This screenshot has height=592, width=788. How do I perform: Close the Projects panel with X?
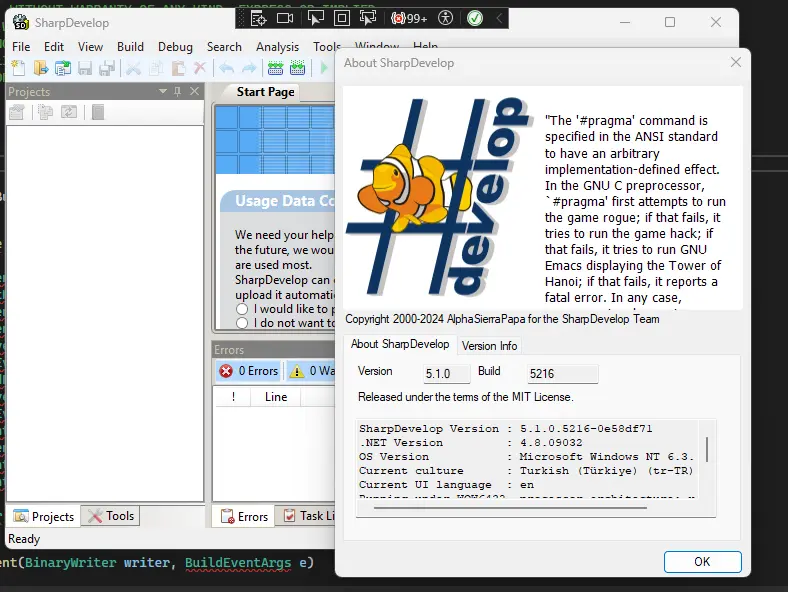(194, 91)
